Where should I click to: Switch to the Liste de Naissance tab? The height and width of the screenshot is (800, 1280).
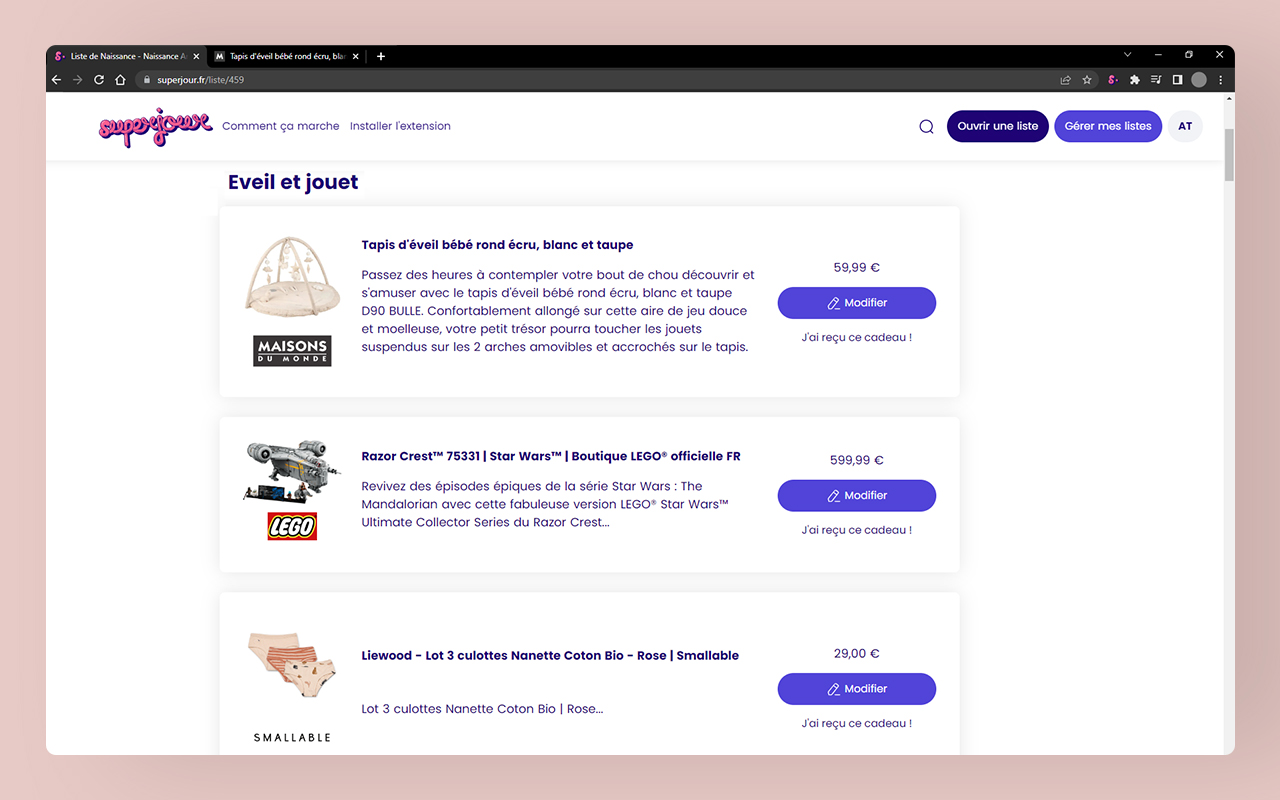[126, 56]
